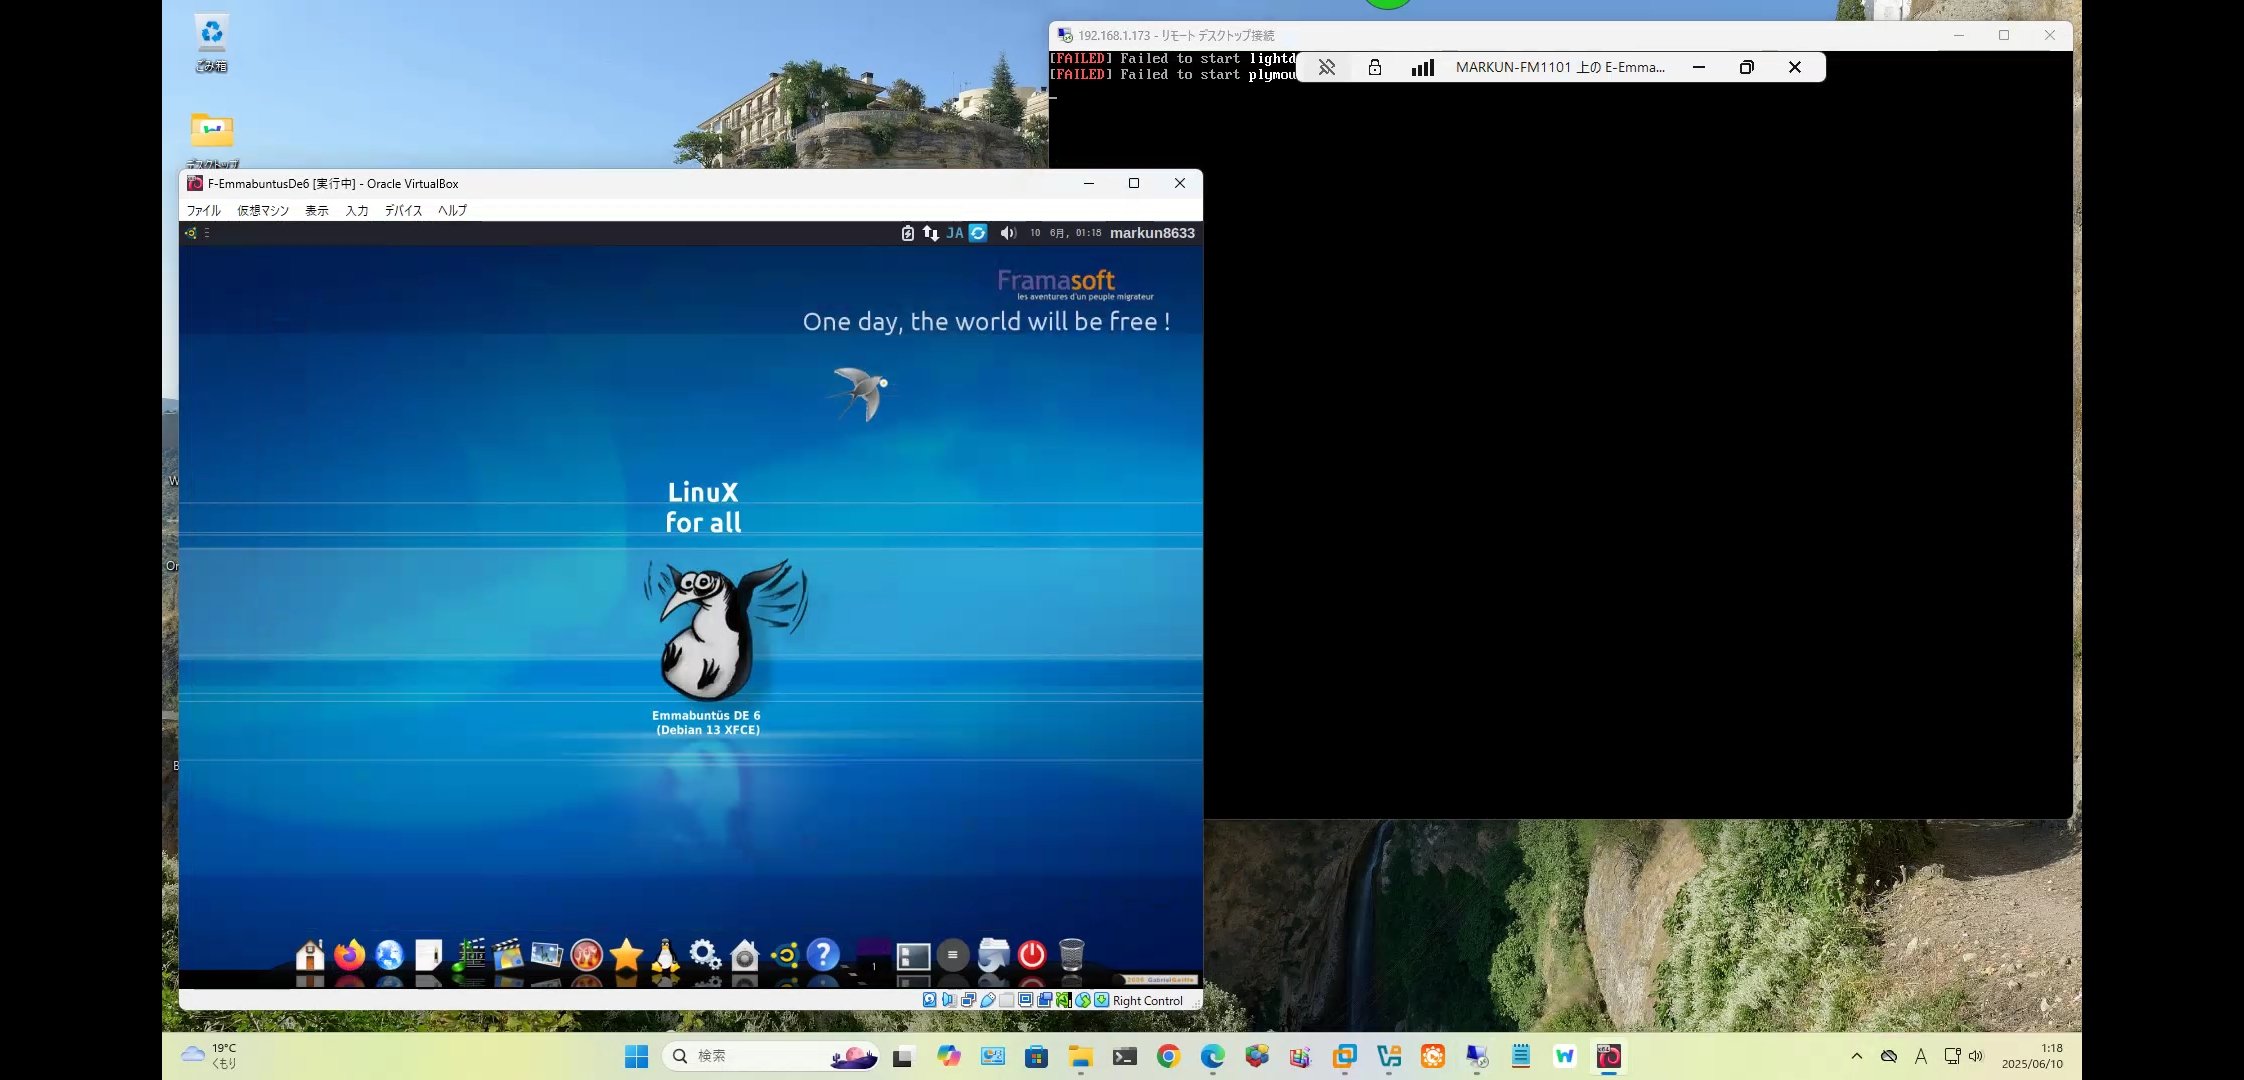This screenshot has width=2244, height=1080.
Task: Open the Recycle Bin desktop icon
Action: [211, 43]
